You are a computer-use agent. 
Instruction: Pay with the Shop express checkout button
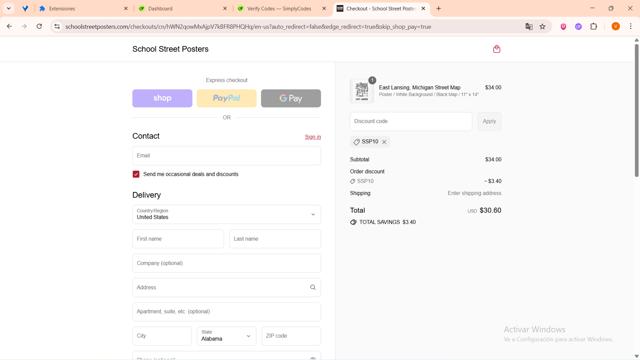pyautogui.click(x=162, y=98)
